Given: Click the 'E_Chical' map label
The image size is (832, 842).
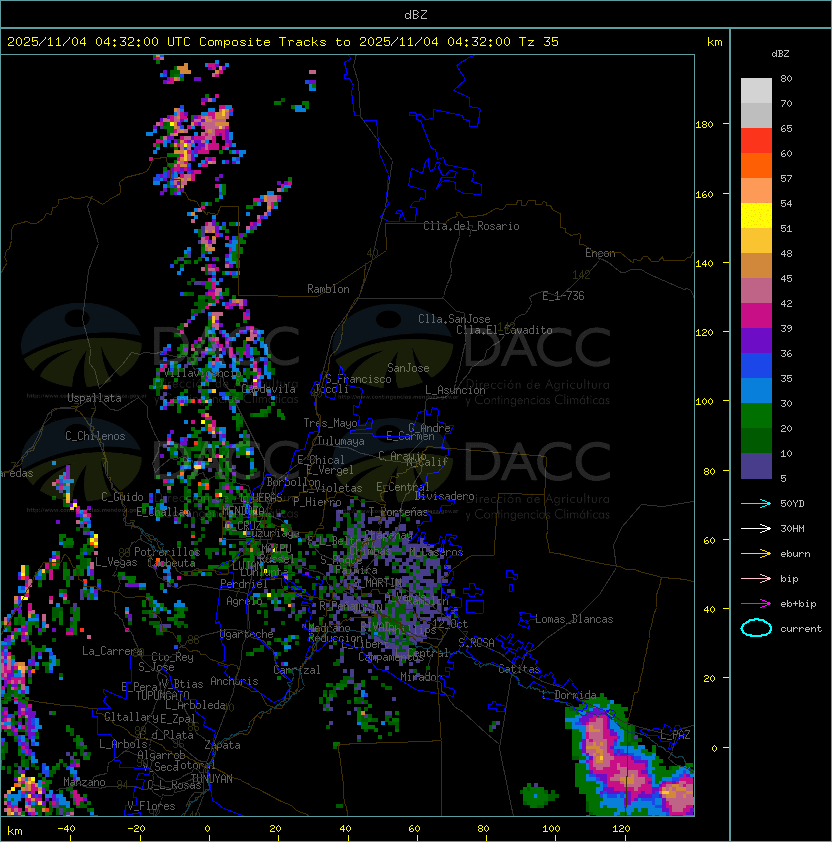Looking at the screenshot, I should tap(321, 460).
